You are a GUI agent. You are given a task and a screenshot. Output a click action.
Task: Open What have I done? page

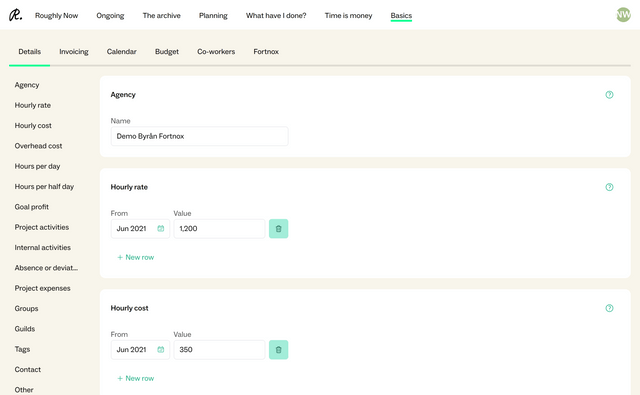coord(276,16)
